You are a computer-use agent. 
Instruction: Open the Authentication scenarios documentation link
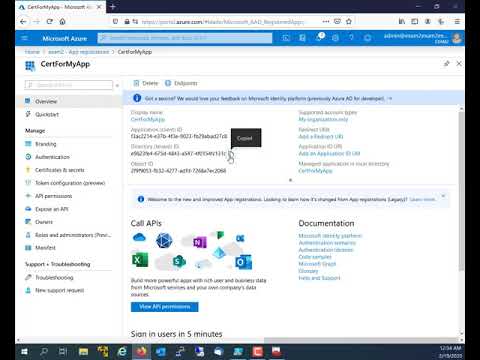pos(327,243)
